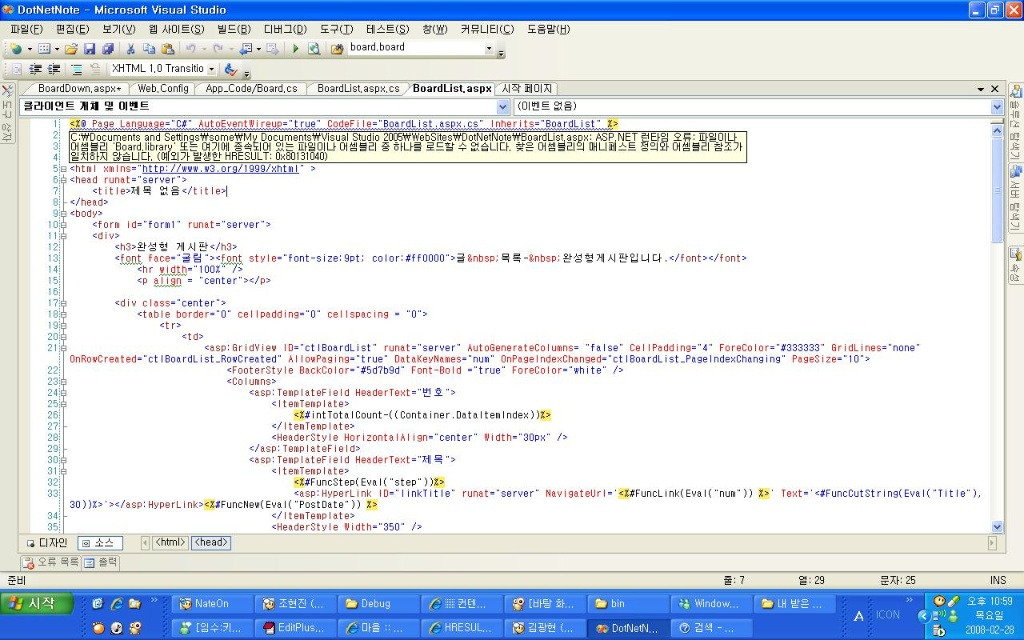Click the Copy icon in the toolbar
Image resolution: width=1024 pixels, height=640 pixels.
coord(148,48)
